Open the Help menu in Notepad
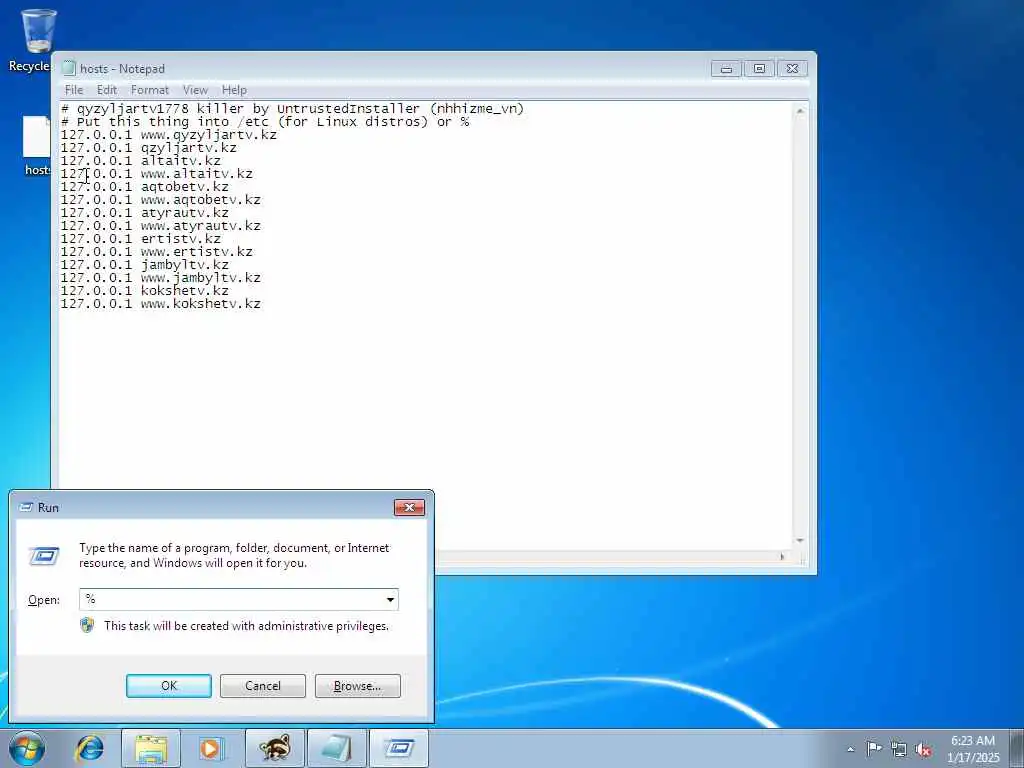 pos(234,90)
